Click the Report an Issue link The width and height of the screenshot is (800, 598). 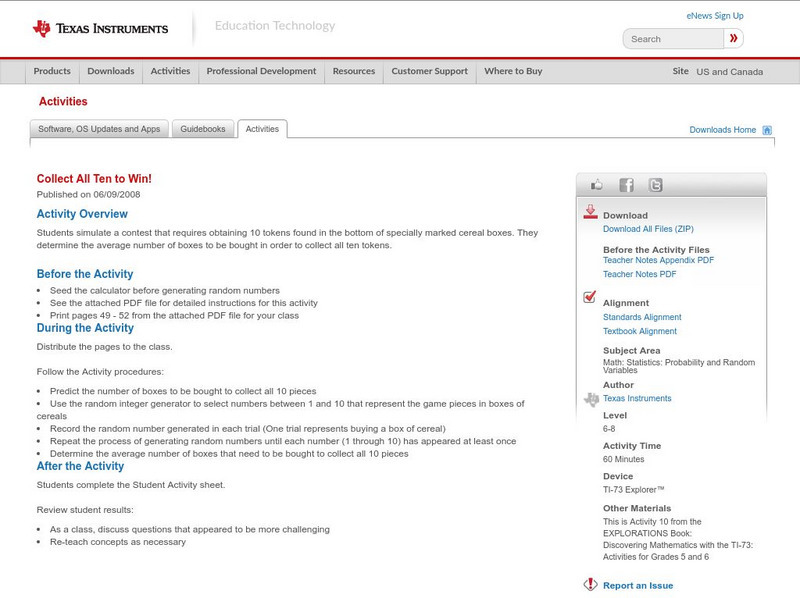[x=638, y=586]
